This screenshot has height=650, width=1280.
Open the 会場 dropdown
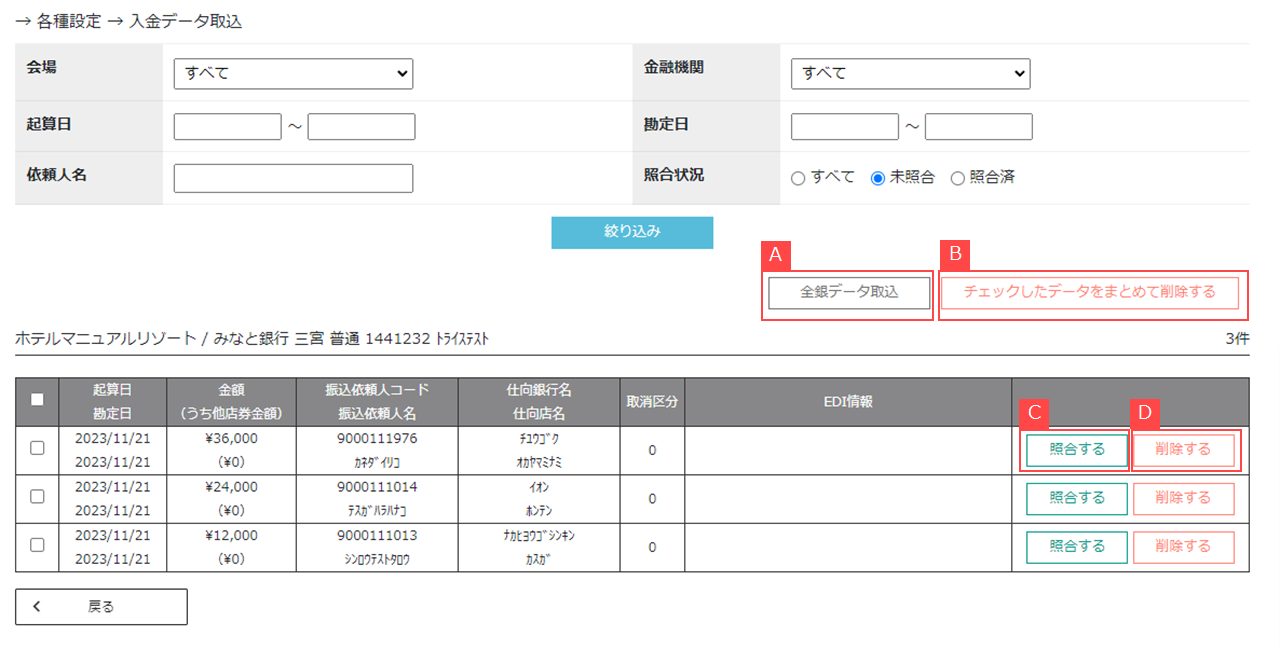click(293, 73)
